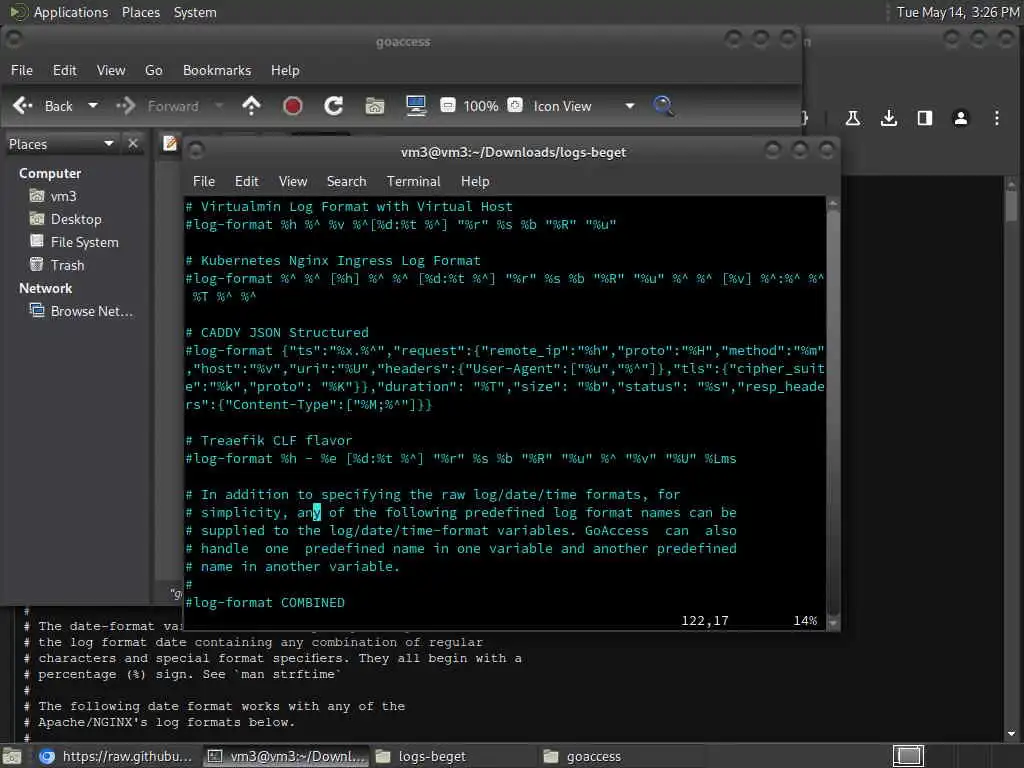This screenshot has height=768, width=1024.
Task: Click the Back arrow in file manager
Action: pyautogui.click(x=24, y=106)
